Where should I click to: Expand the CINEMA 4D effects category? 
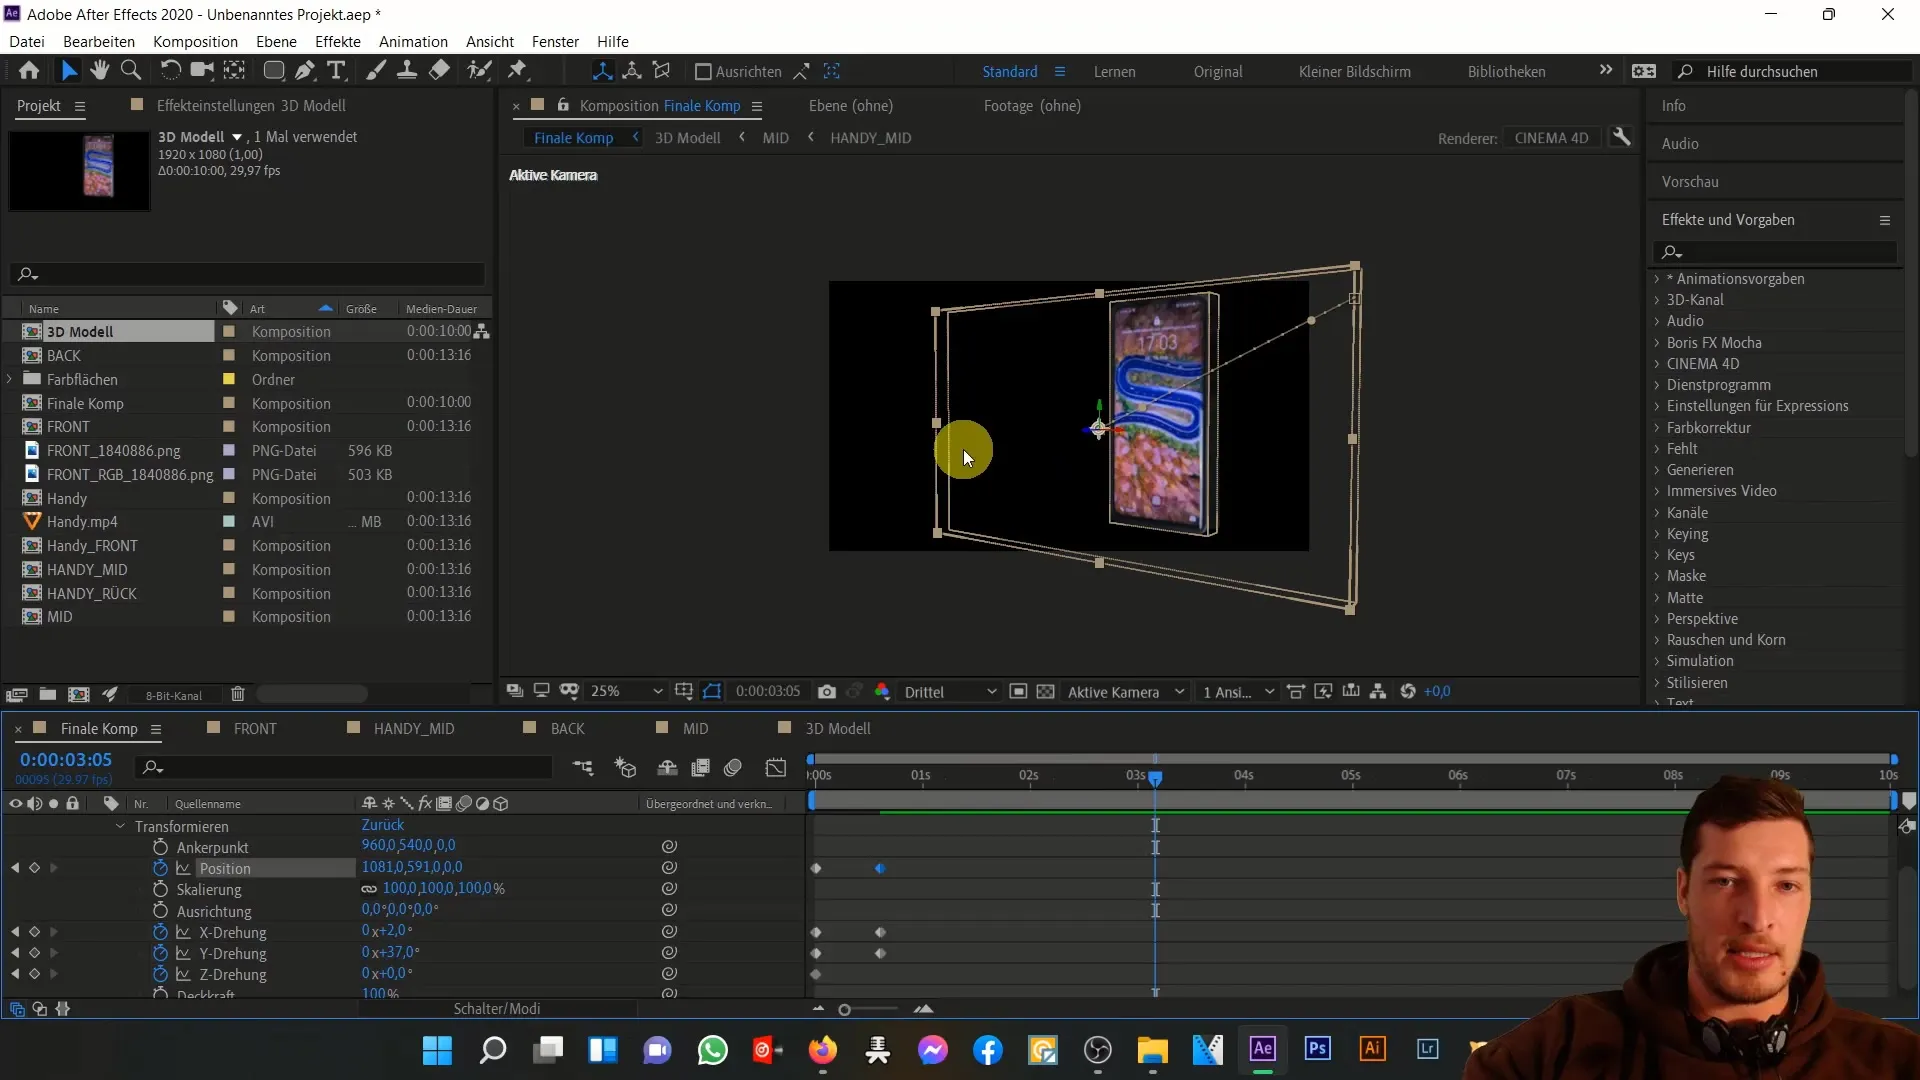[x=1657, y=364]
